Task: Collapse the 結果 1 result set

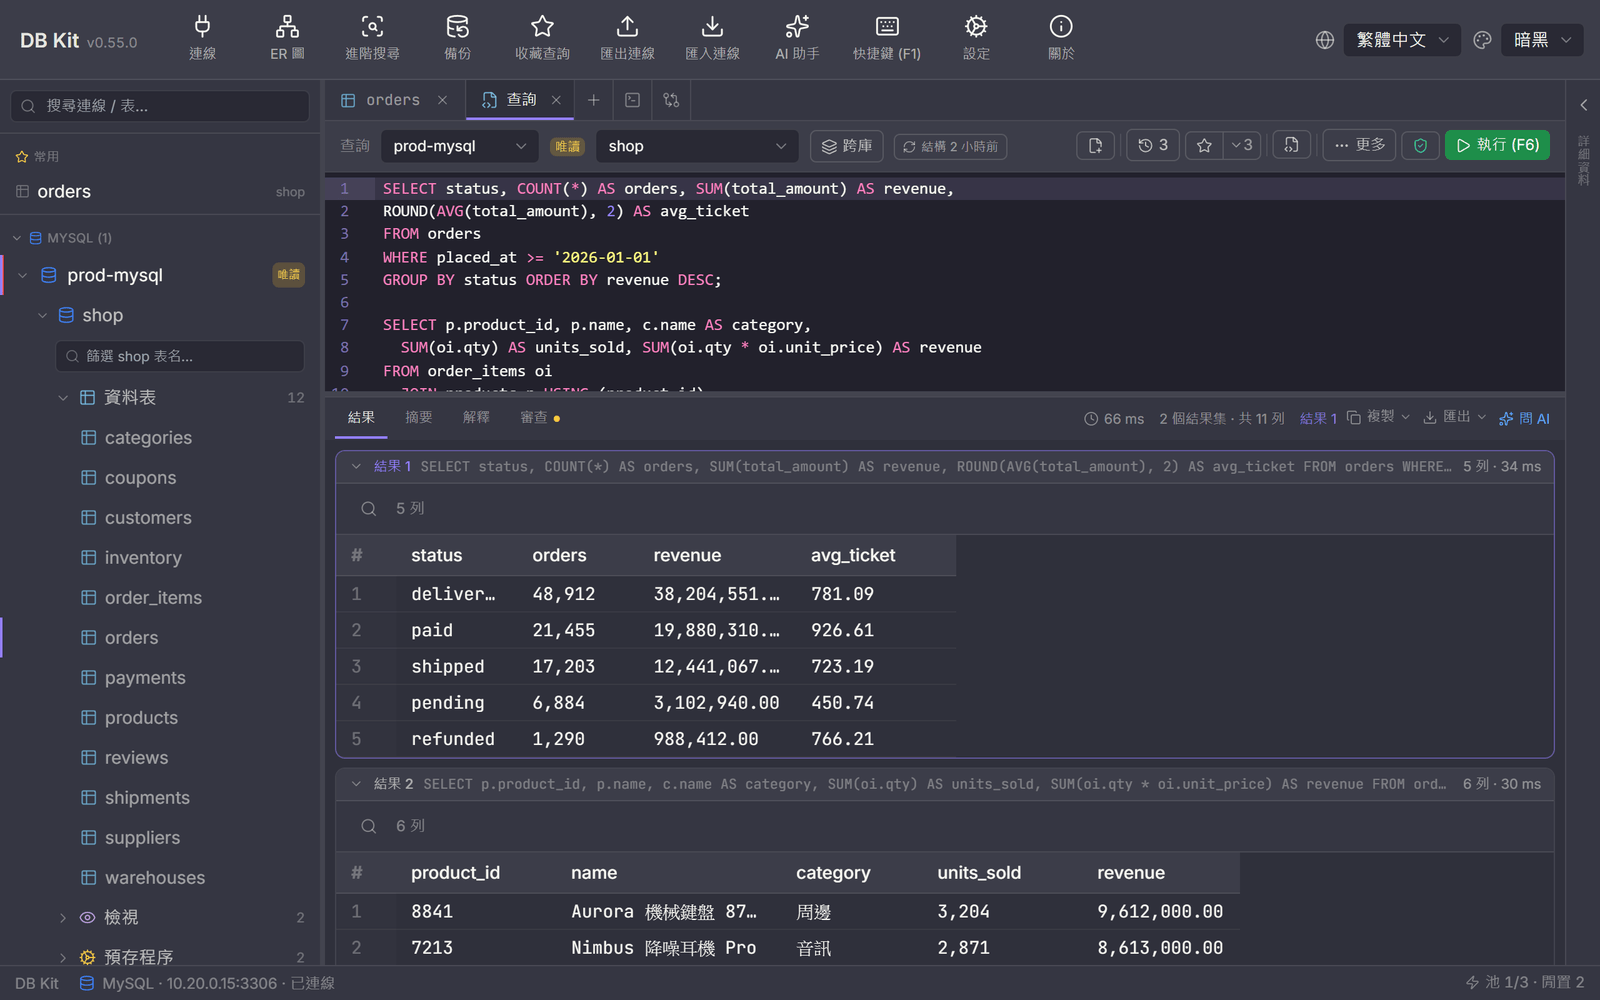Action: pos(356,466)
